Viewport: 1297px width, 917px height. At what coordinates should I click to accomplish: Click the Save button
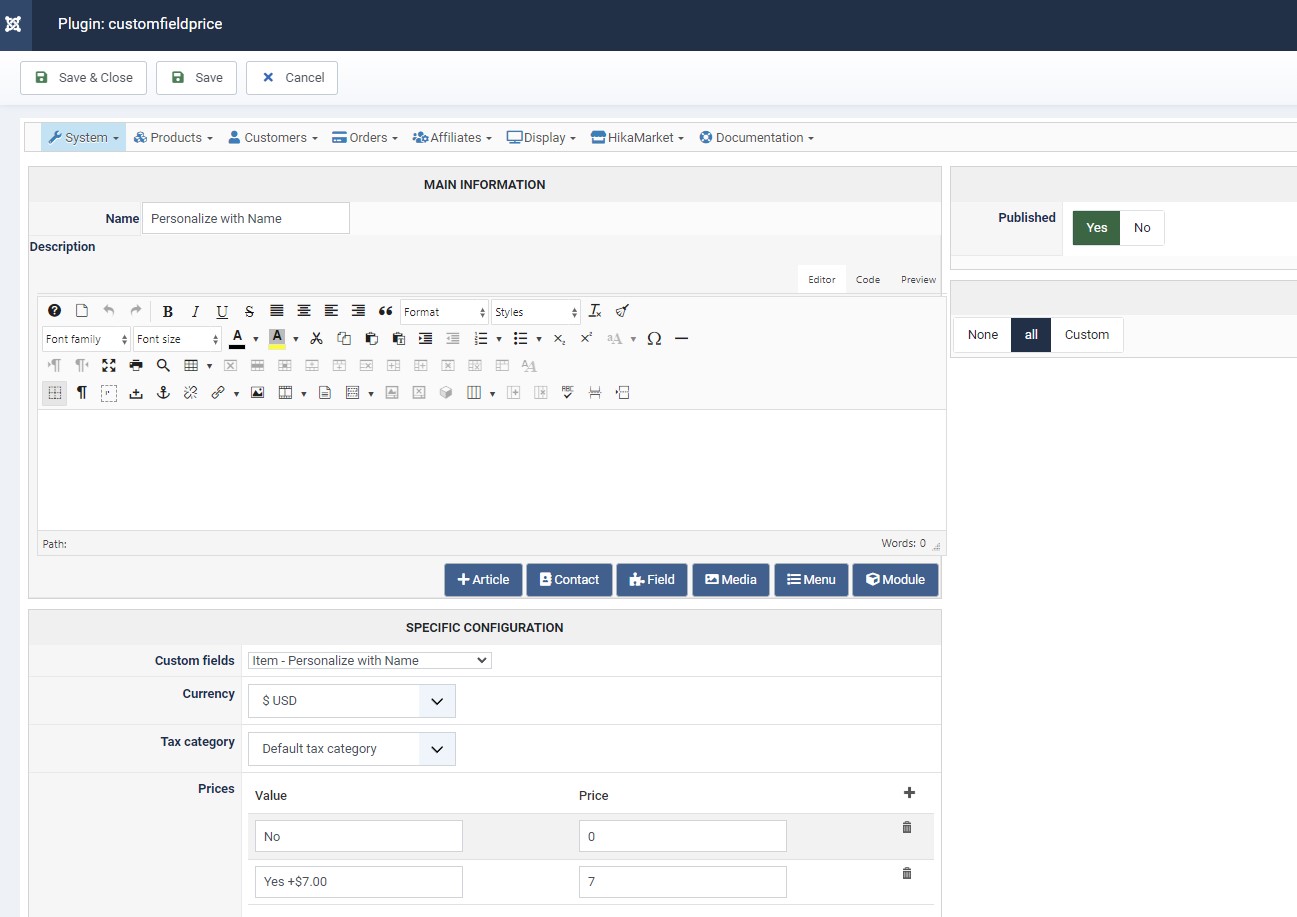tap(196, 78)
